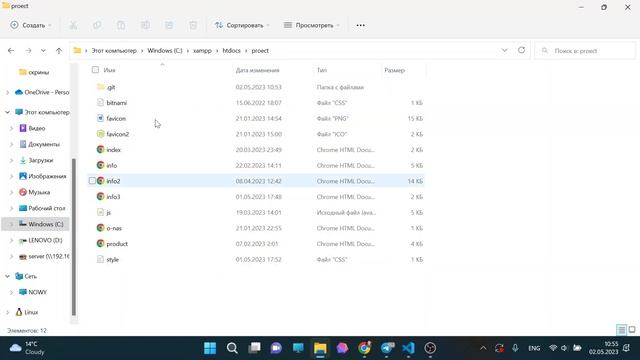Screen dimensions: 640x360
Task: Refresh the folder view
Action: 521,50
